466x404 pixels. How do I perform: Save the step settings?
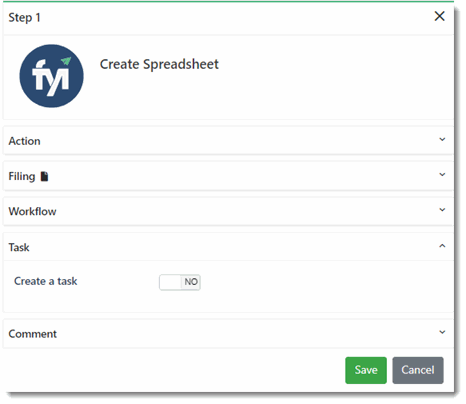[x=366, y=370]
